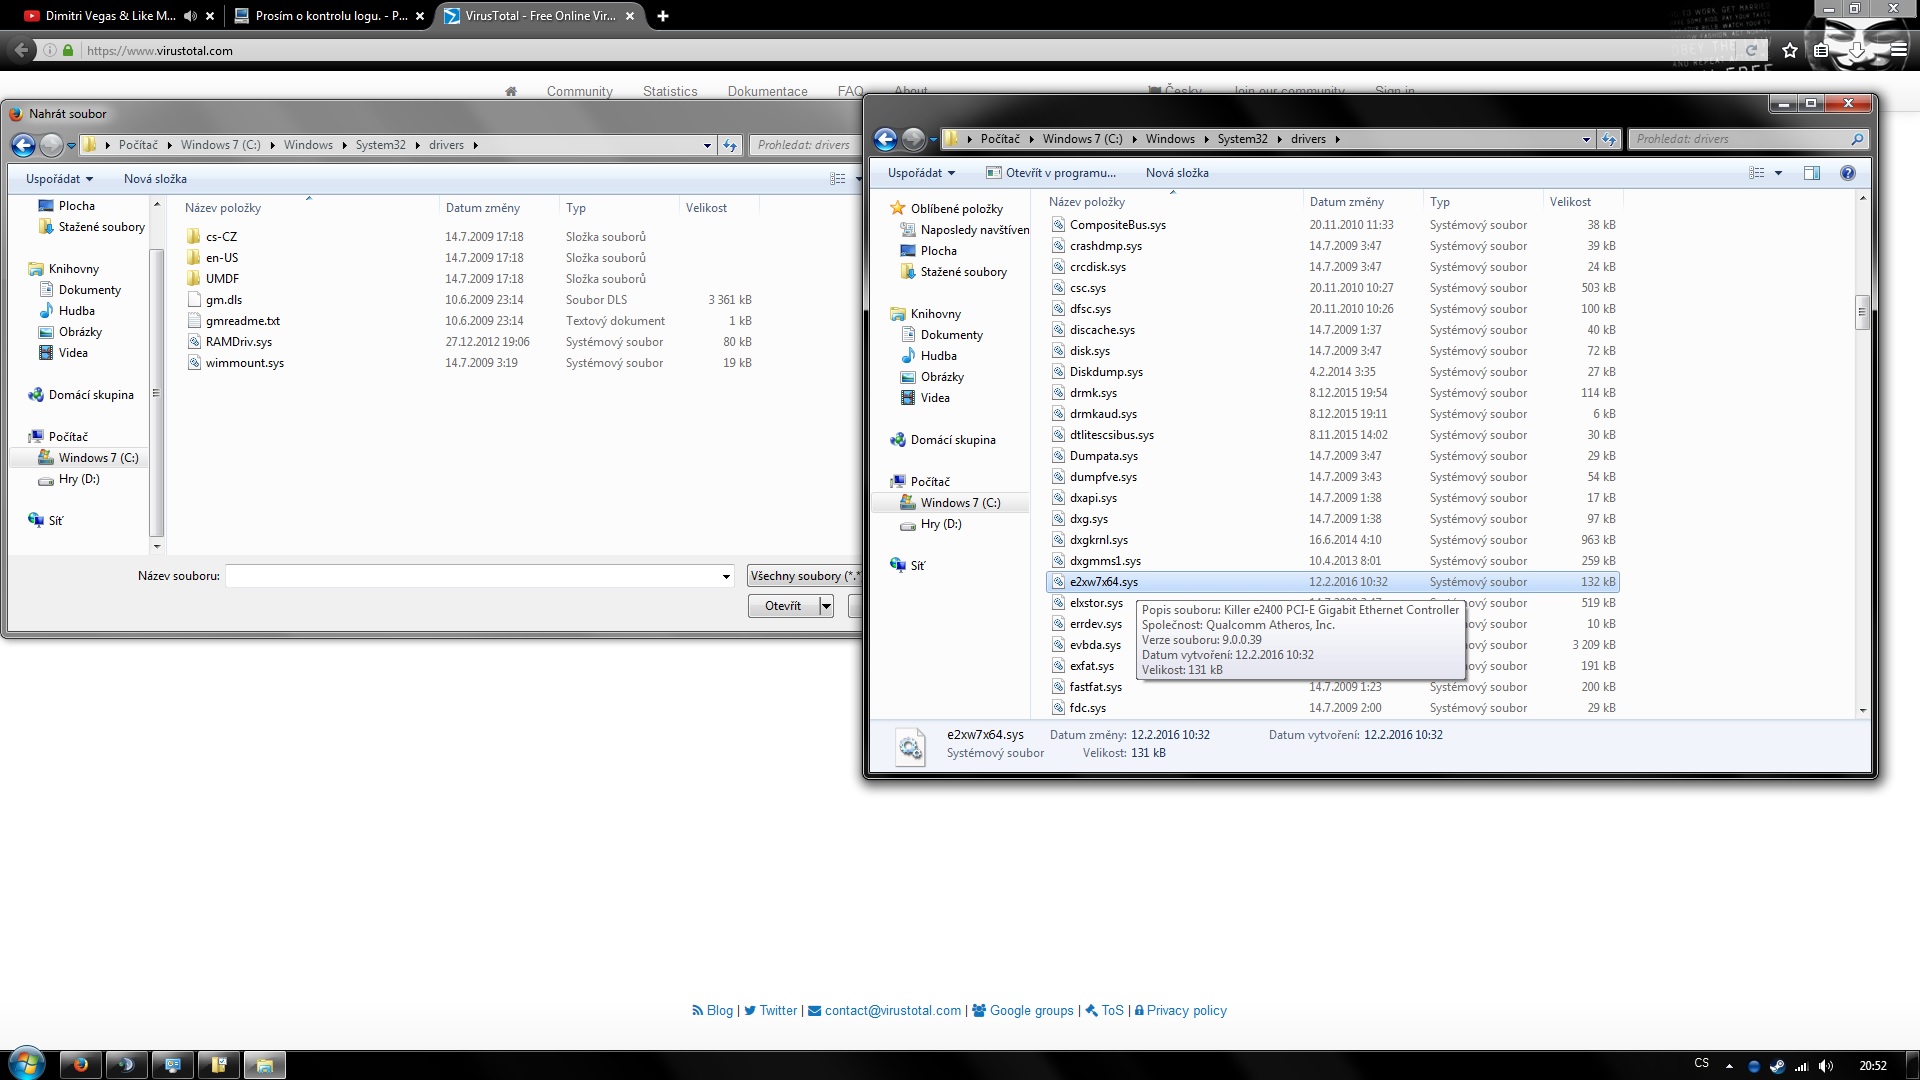The width and height of the screenshot is (1920, 1080).
Task: Sort by Datum změny column in Explorer
Action: [1346, 202]
